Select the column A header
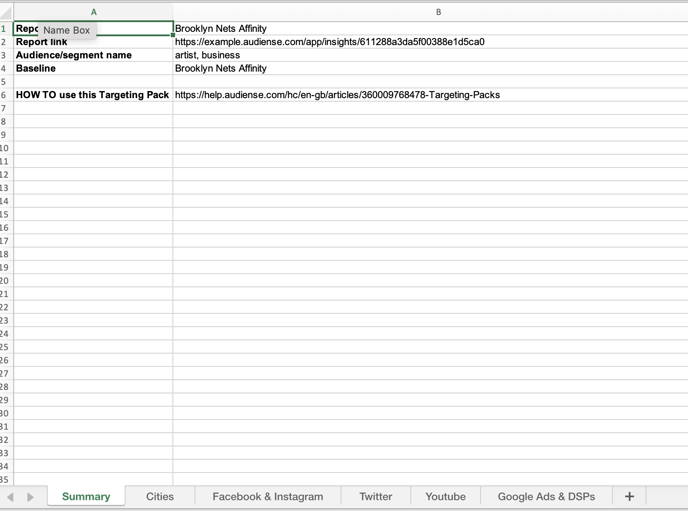Image resolution: width=688 pixels, height=511 pixels. (93, 12)
